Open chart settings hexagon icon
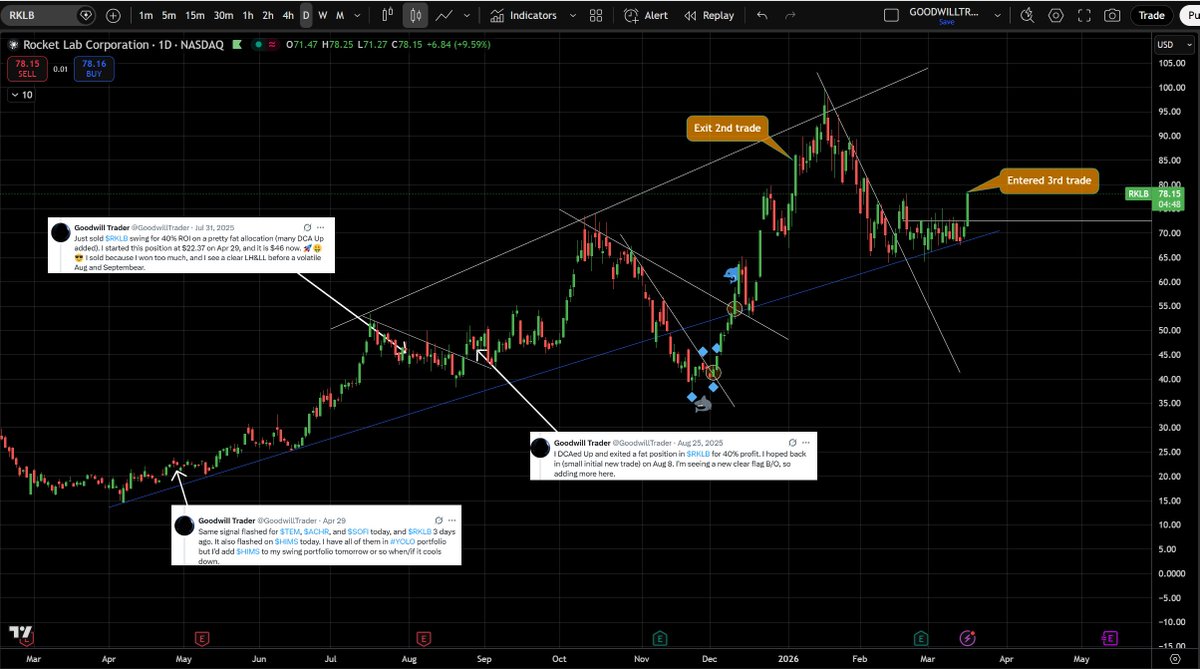 (x=1056, y=15)
